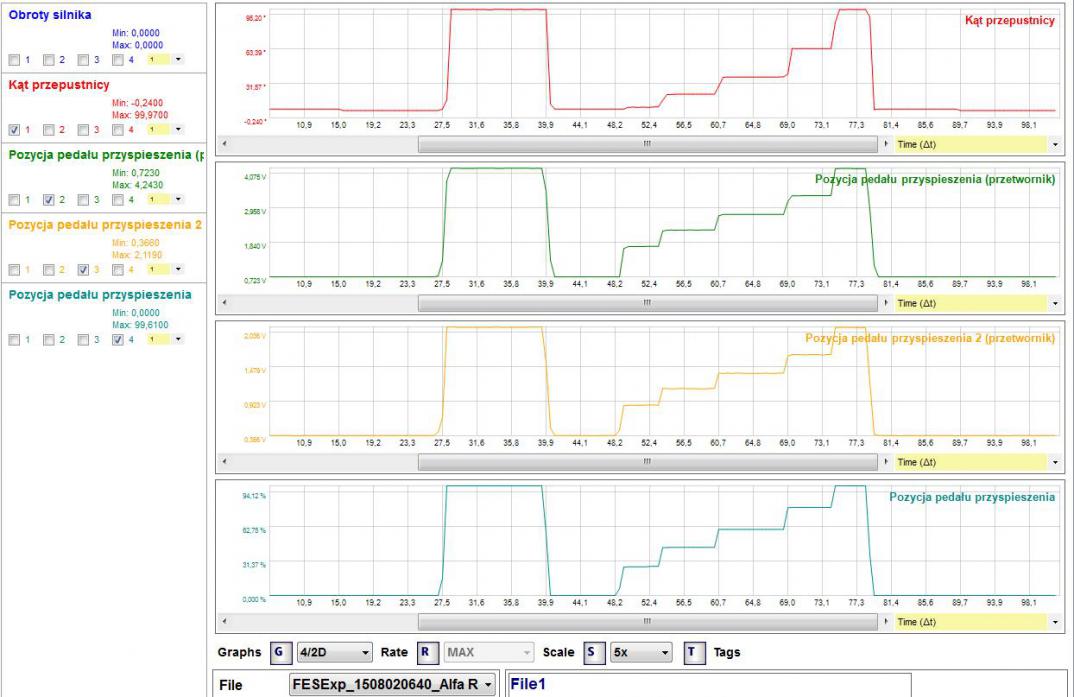The height and width of the screenshot is (697, 1074).
Task: Click the Max: 2,1190 value
Action: pyautogui.click(x=137, y=255)
